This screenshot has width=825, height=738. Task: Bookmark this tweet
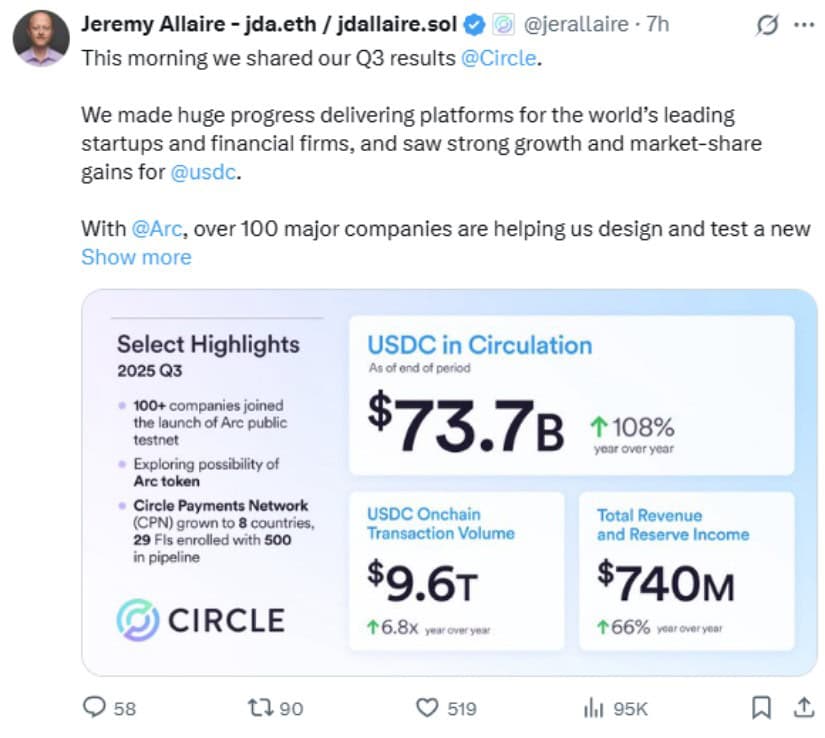[760, 708]
